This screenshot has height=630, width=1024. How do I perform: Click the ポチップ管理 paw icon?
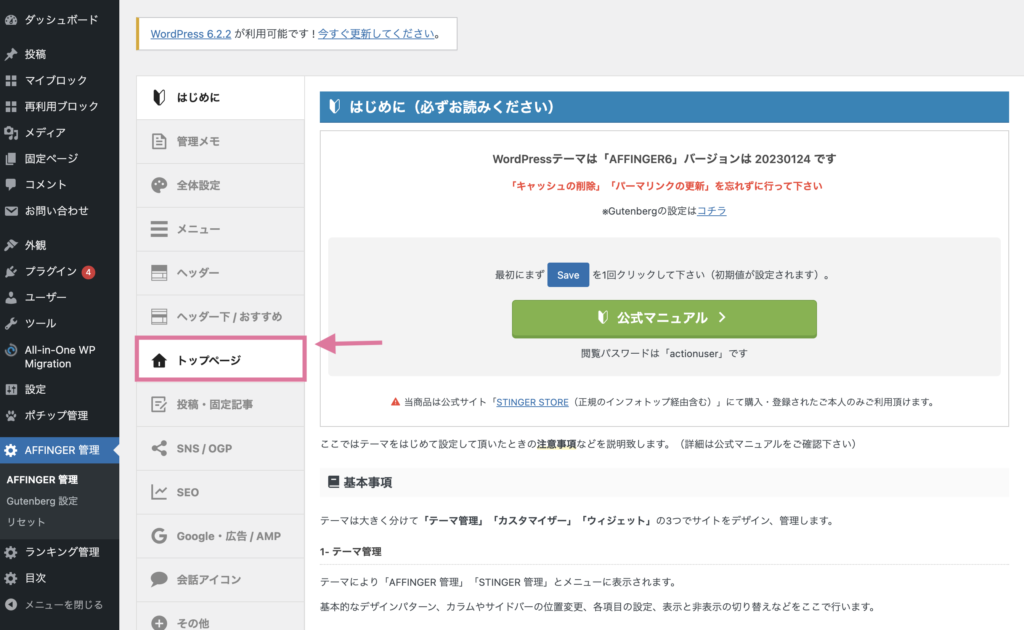pyautogui.click(x=11, y=416)
